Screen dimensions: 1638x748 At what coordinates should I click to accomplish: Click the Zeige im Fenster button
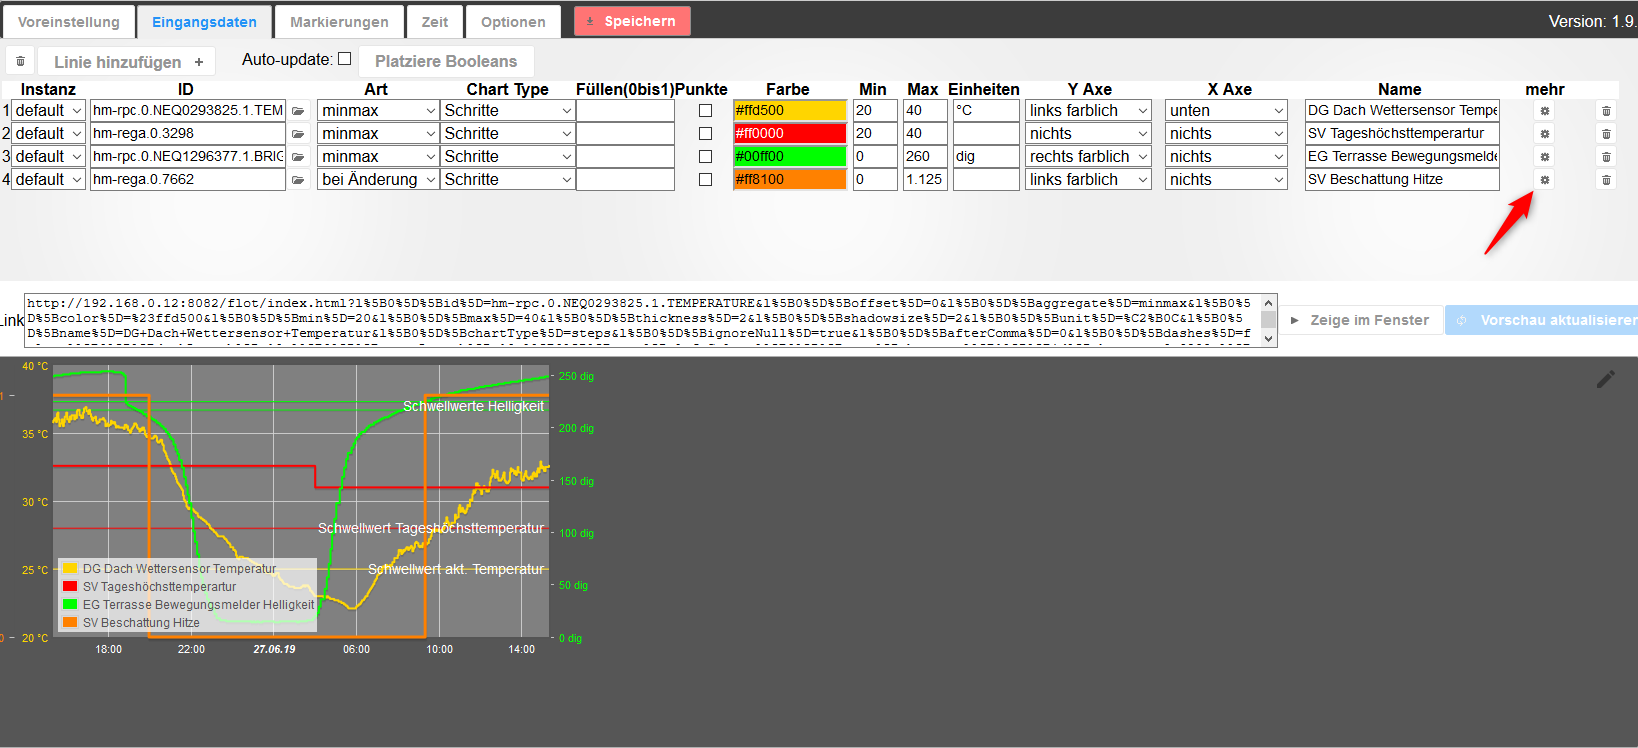coord(1360,320)
